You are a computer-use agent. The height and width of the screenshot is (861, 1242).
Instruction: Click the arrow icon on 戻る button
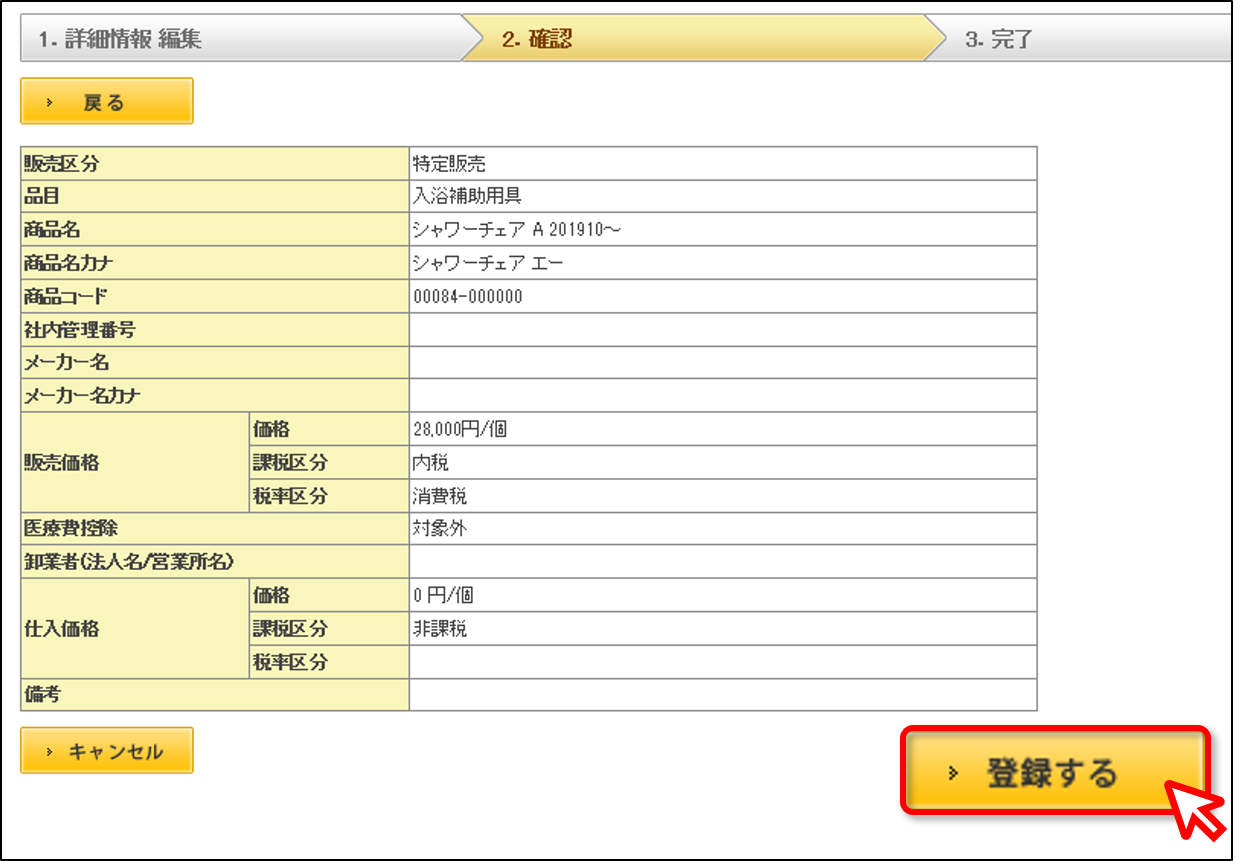(x=49, y=103)
